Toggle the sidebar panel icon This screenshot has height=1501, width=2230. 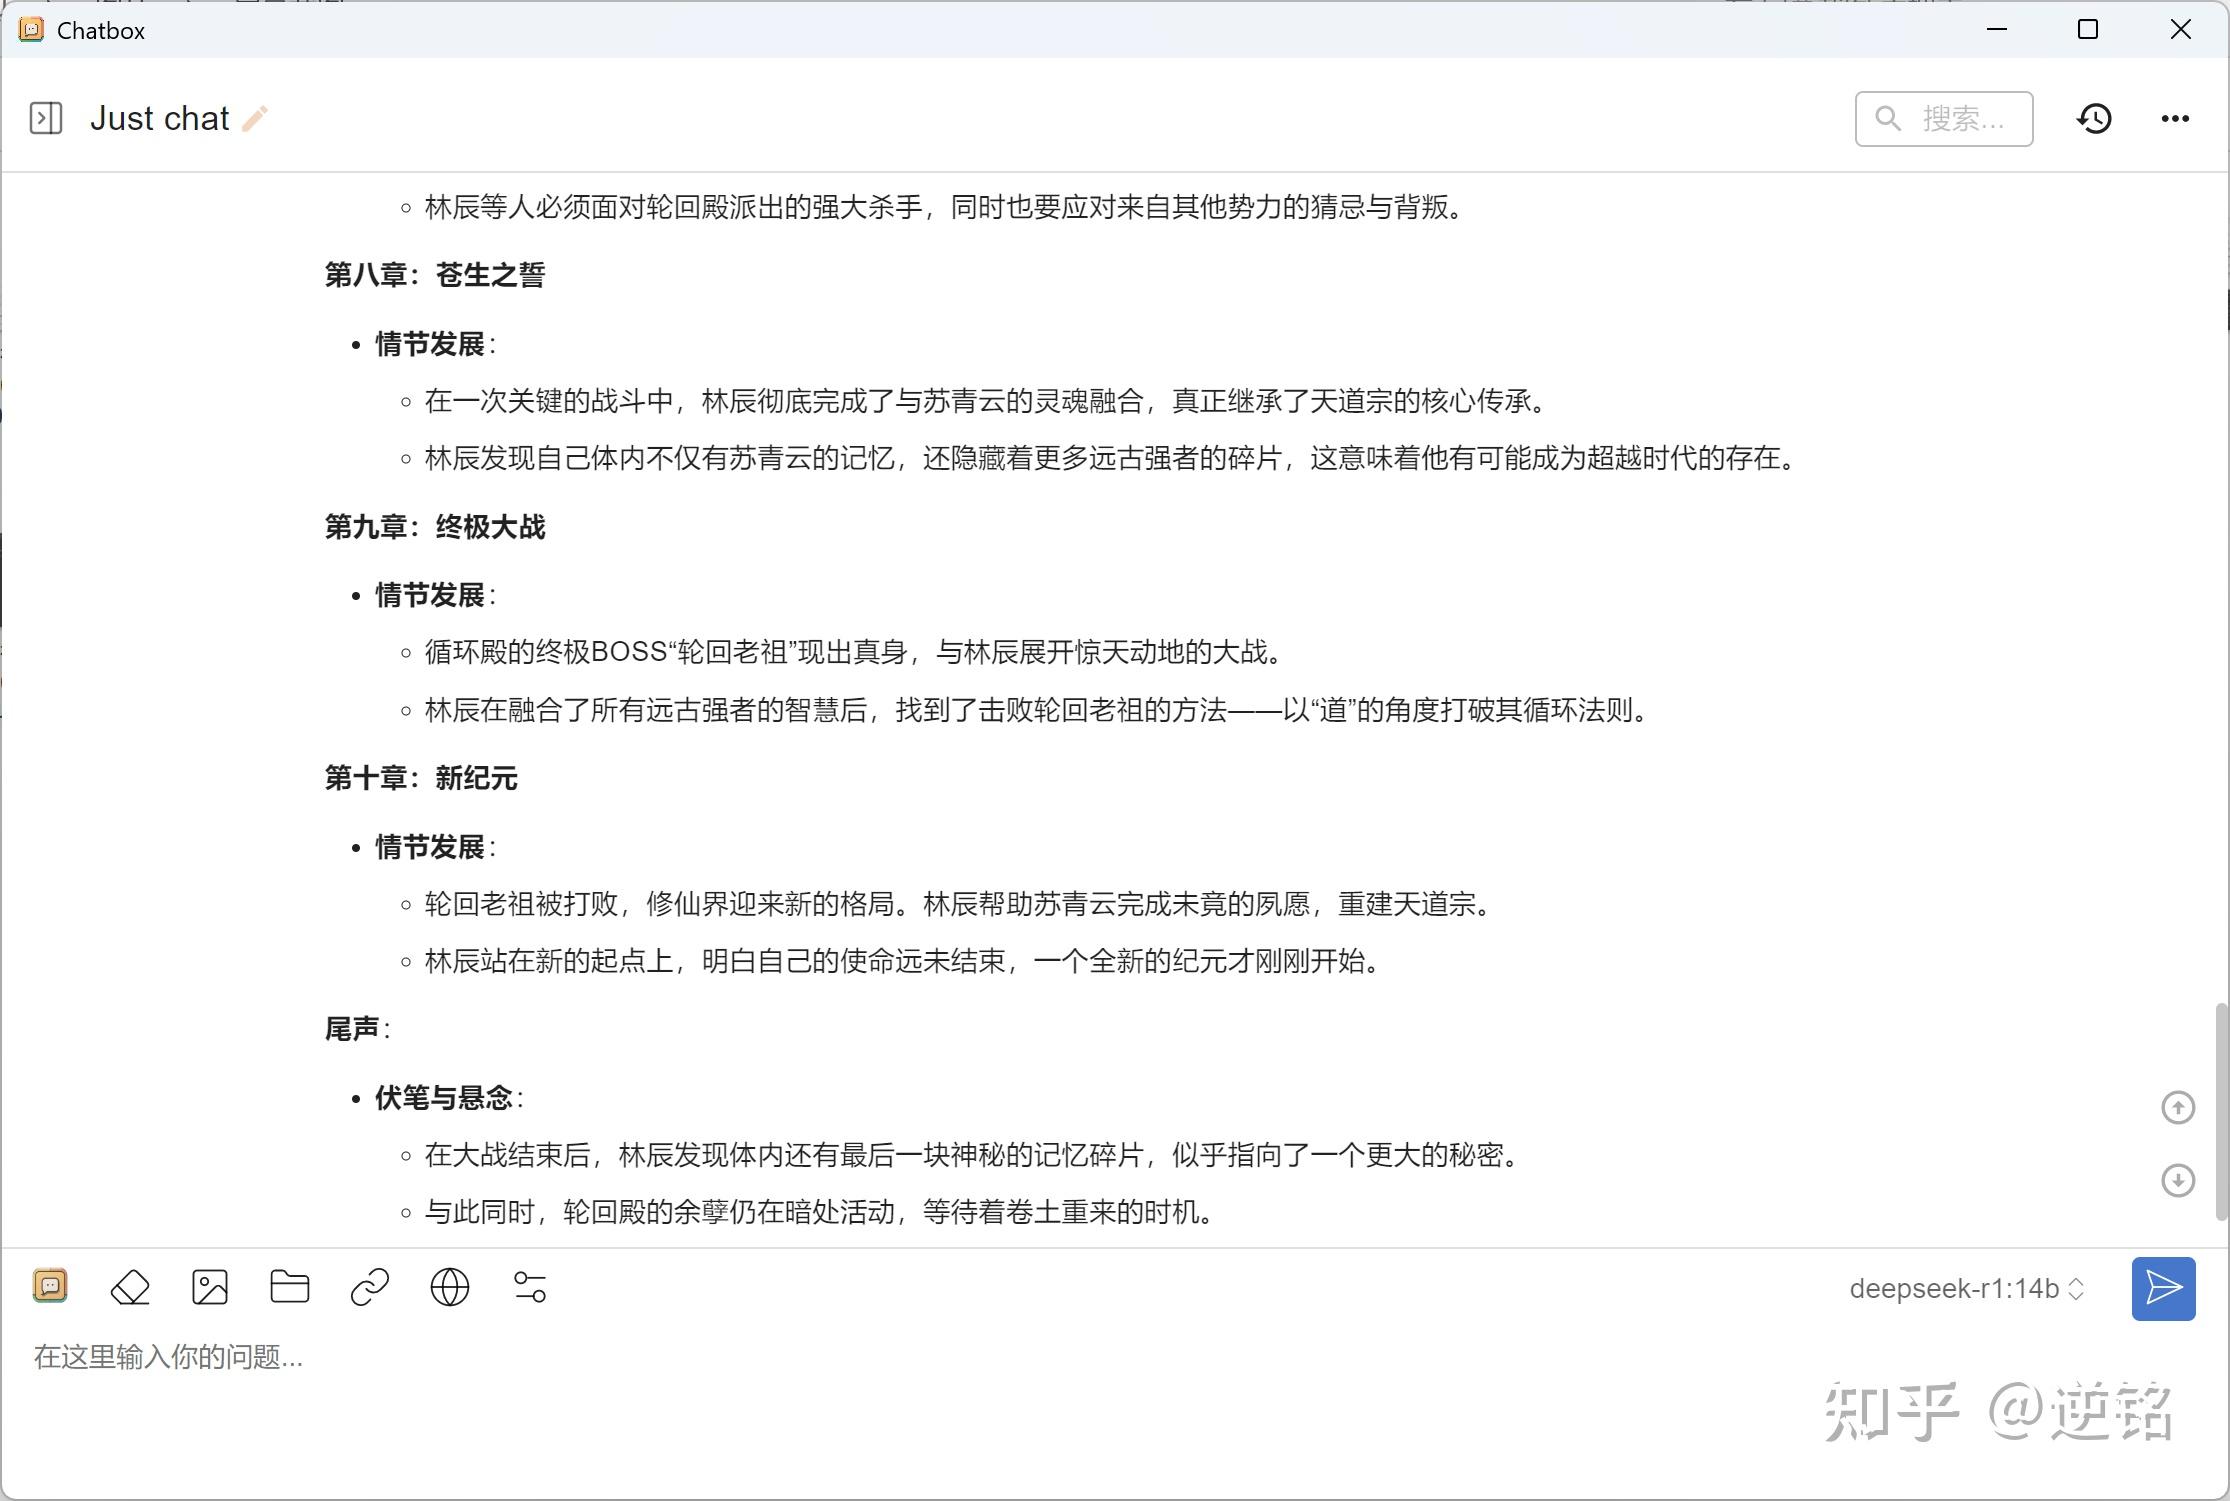pyautogui.click(x=46, y=118)
